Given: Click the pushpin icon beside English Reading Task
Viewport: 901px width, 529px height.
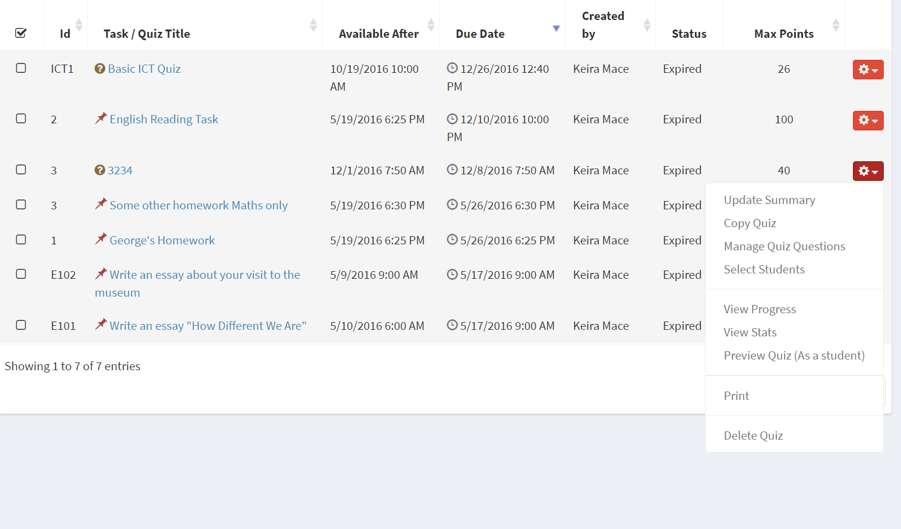Looking at the screenshot, I should pos(101,118).
